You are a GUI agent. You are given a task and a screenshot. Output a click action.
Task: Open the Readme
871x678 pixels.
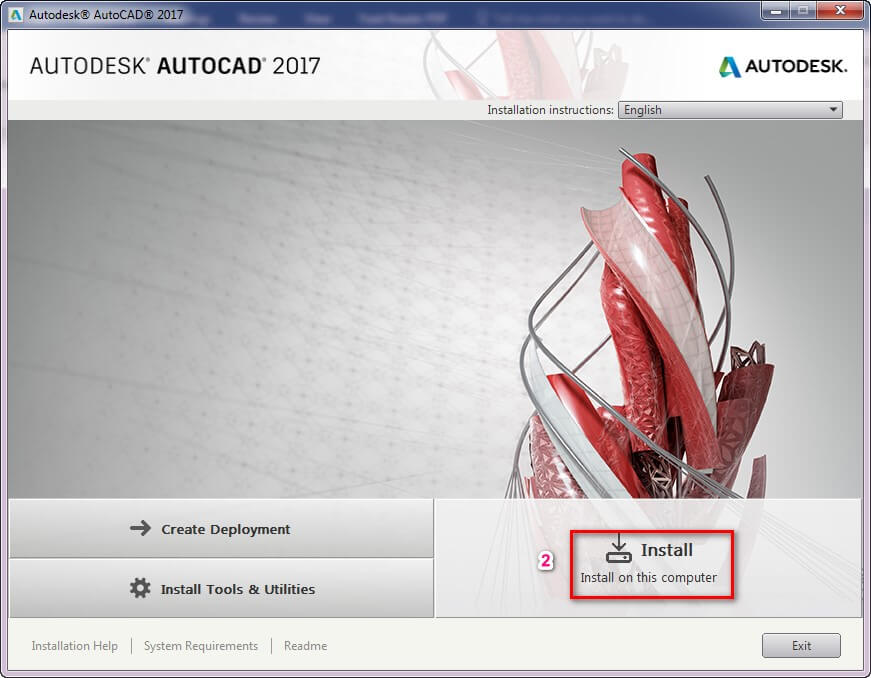click(305, 646)
